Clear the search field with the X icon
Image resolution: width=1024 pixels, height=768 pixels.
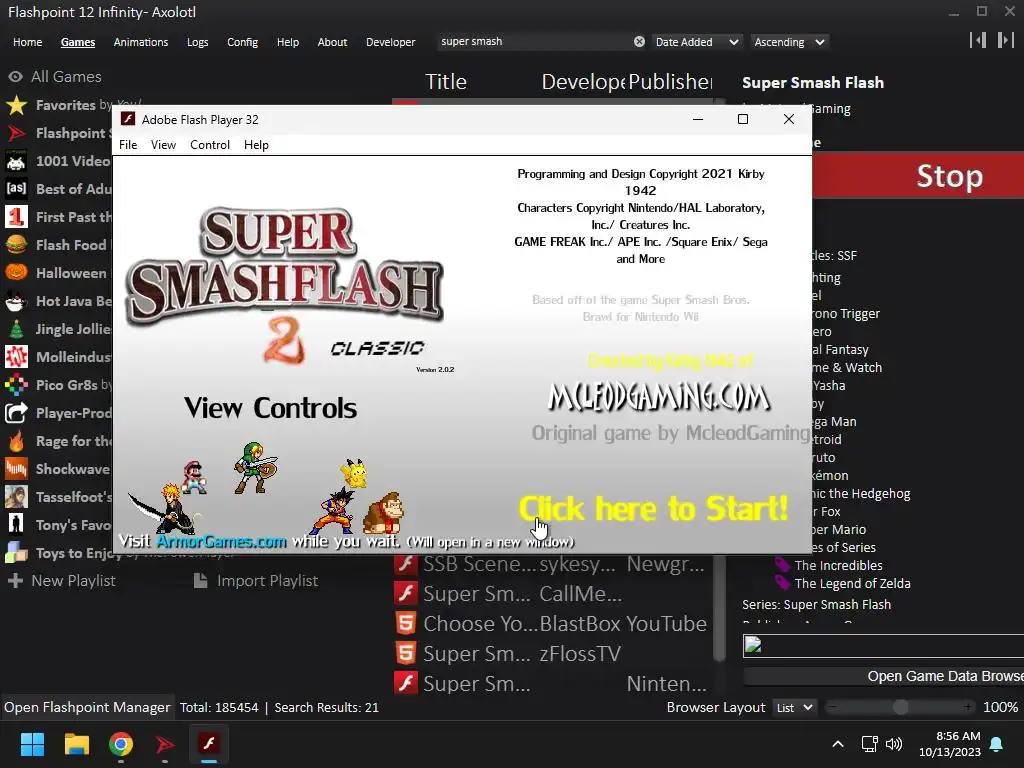(639, 42)
